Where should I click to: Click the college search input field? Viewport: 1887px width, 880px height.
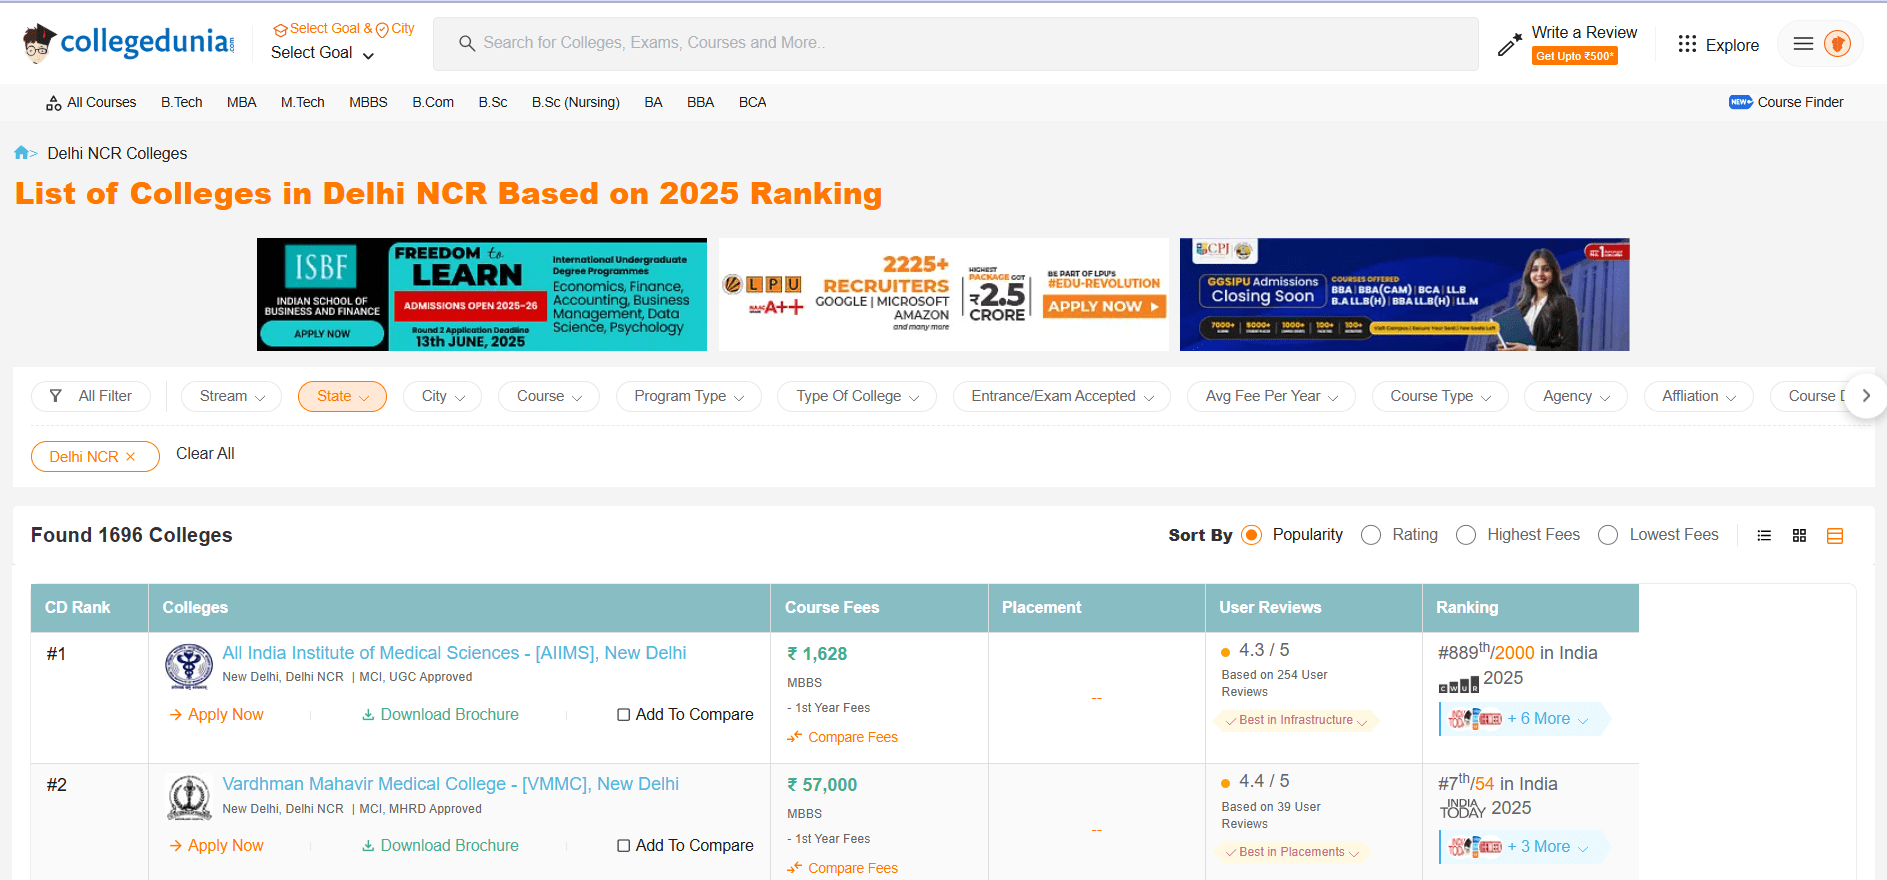[x=955, y=43]
